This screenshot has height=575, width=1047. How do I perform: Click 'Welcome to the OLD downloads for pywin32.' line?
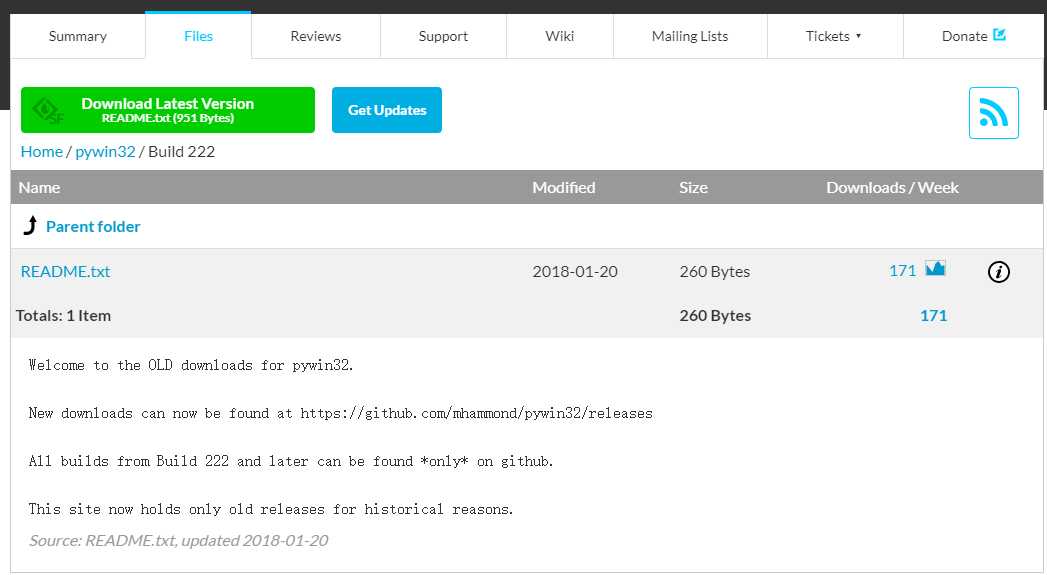point(191,365)
